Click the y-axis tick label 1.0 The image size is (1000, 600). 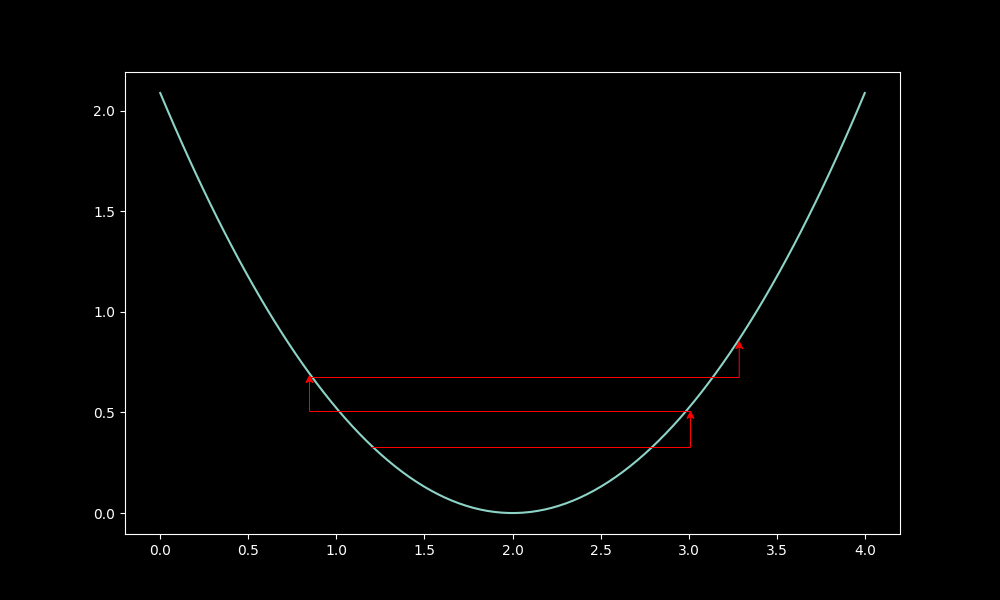pyautogui.click(x=103, y=312)
